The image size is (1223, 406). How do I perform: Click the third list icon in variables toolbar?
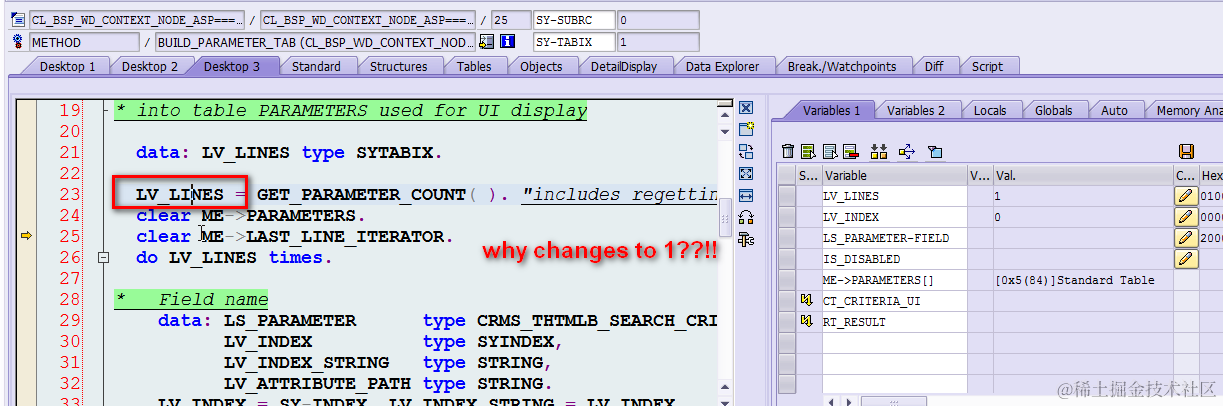(829, 152)
